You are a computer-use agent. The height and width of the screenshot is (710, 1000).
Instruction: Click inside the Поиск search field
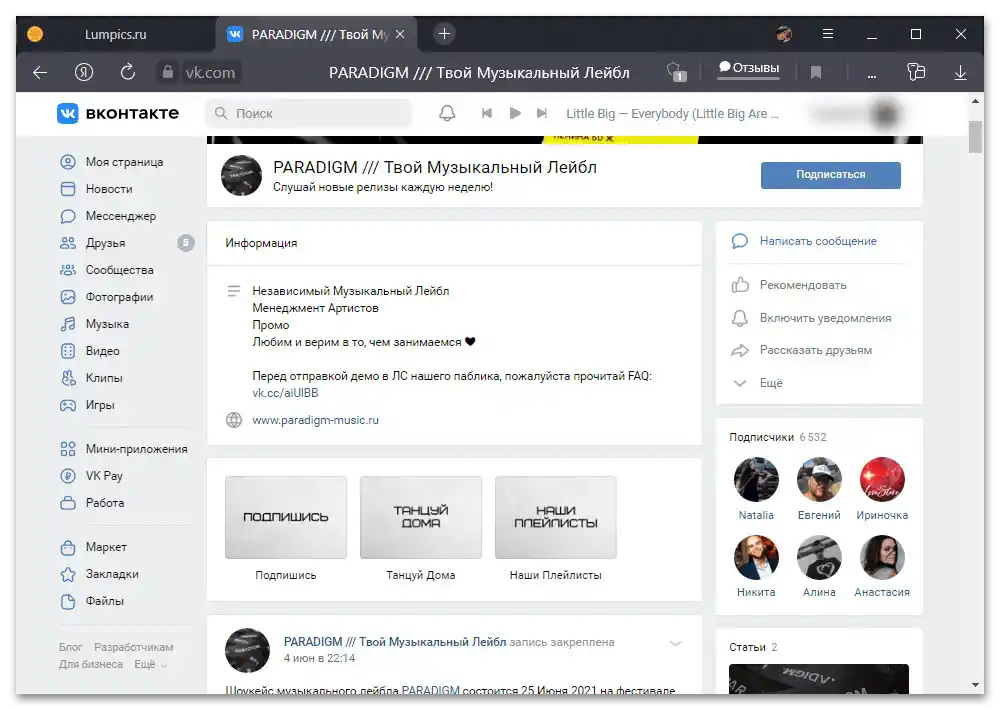coord(309,114)
